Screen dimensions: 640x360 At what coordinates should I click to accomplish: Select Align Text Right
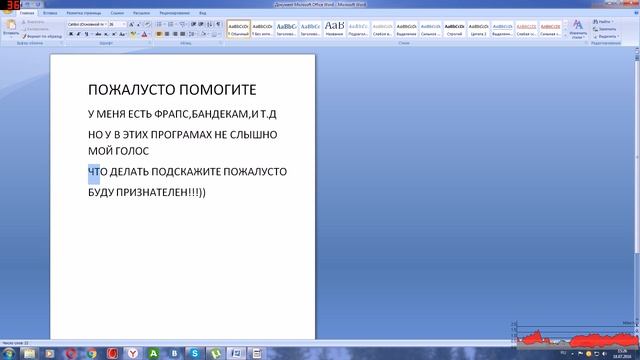pyautogui.click(x=175, y=34)
